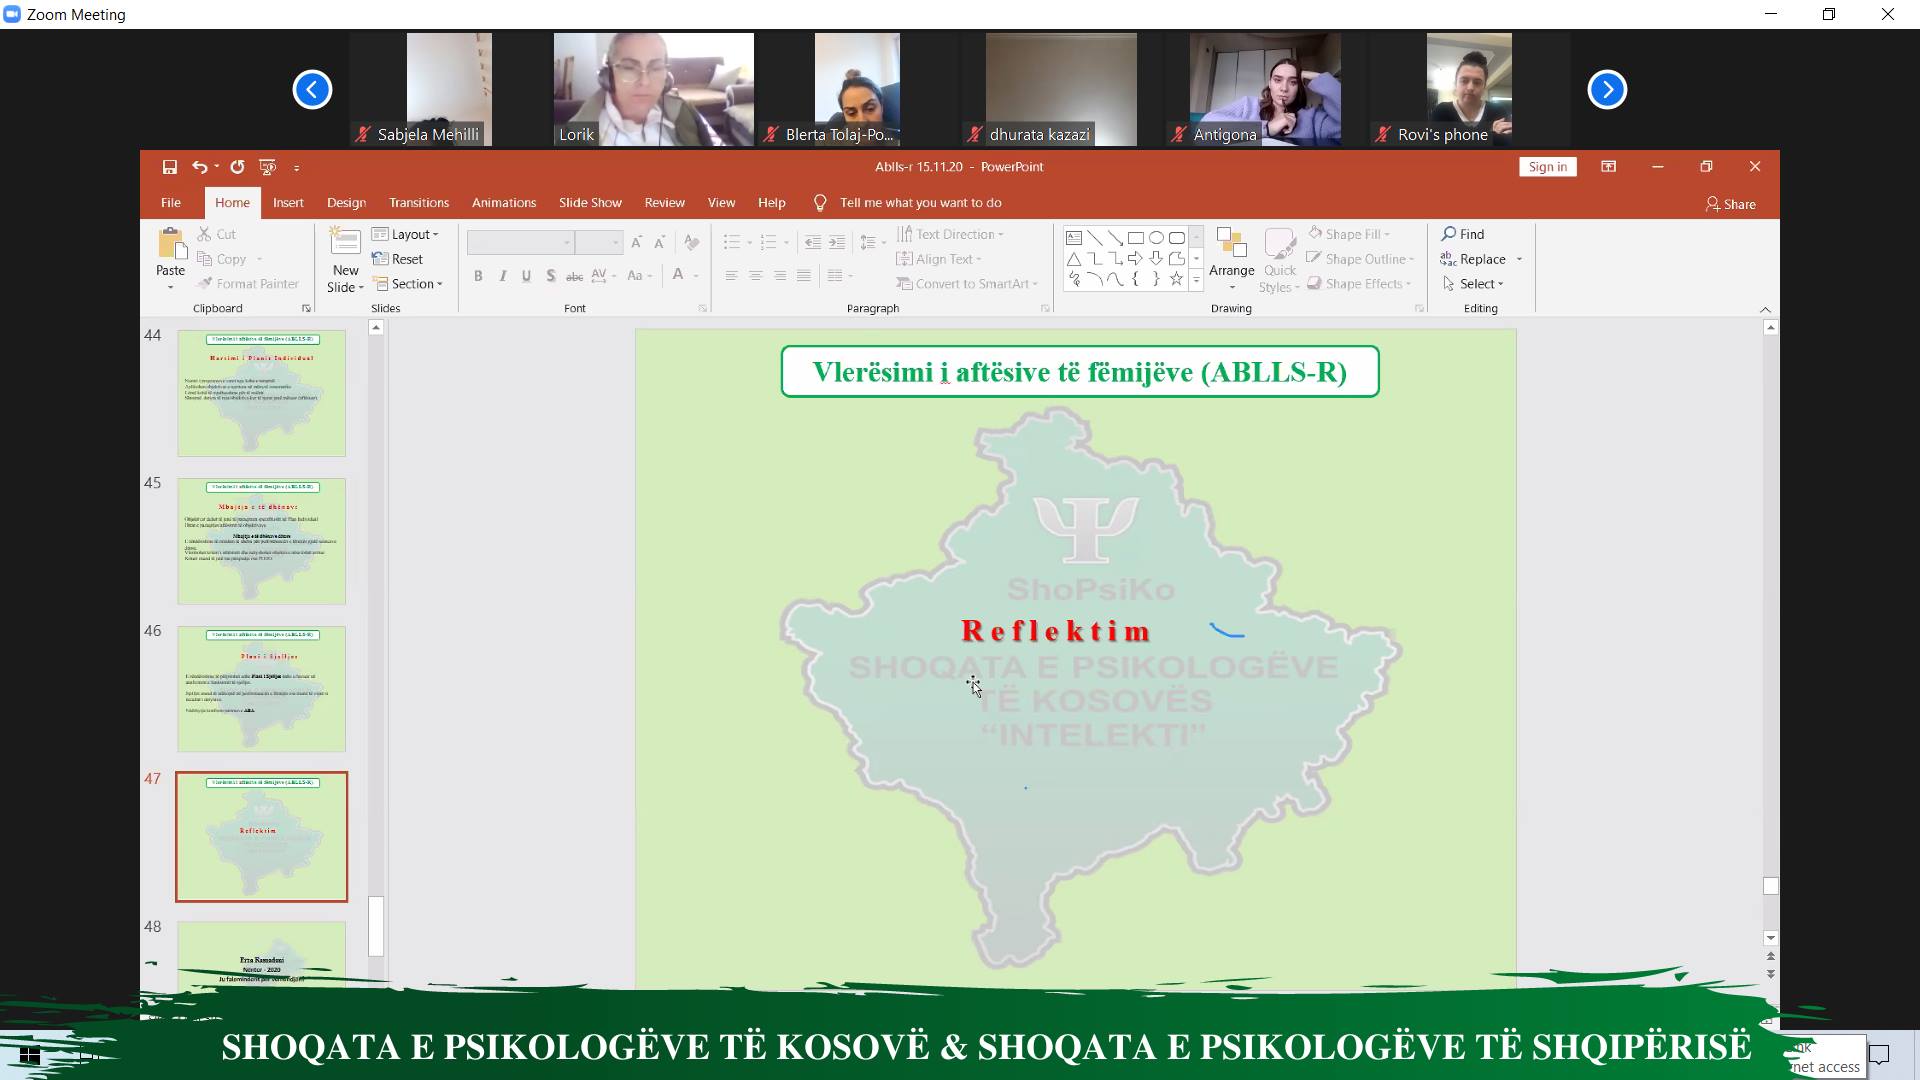Click the Share button

[1731, 204]
